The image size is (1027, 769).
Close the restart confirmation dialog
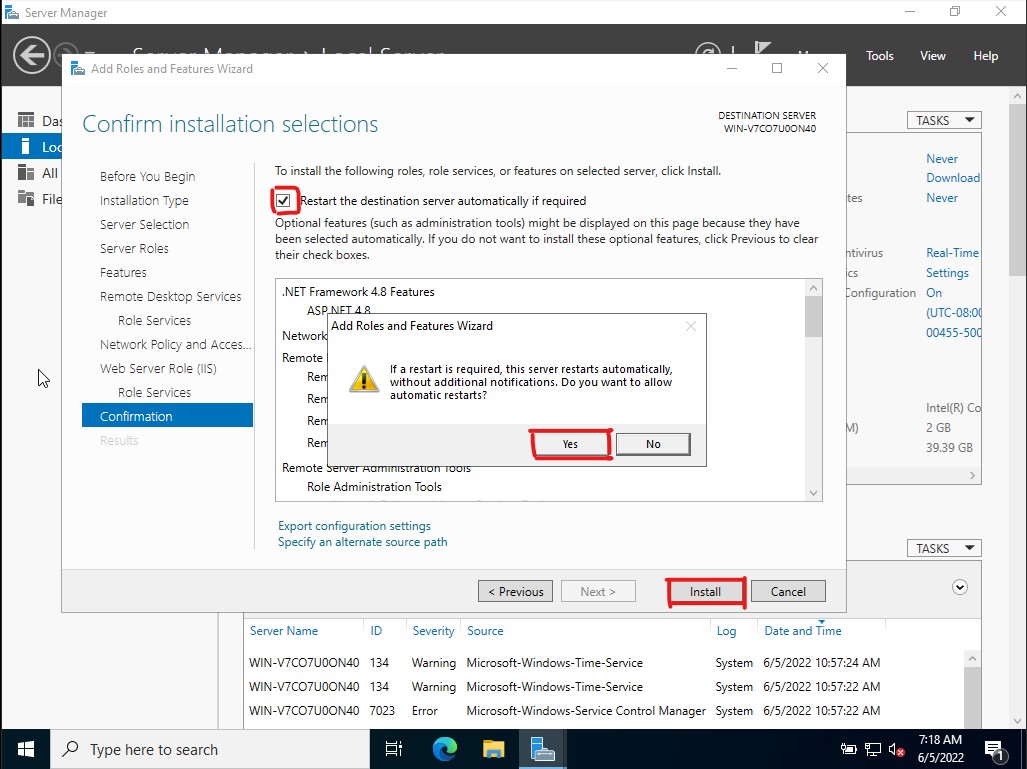click(x=690, y=326)
